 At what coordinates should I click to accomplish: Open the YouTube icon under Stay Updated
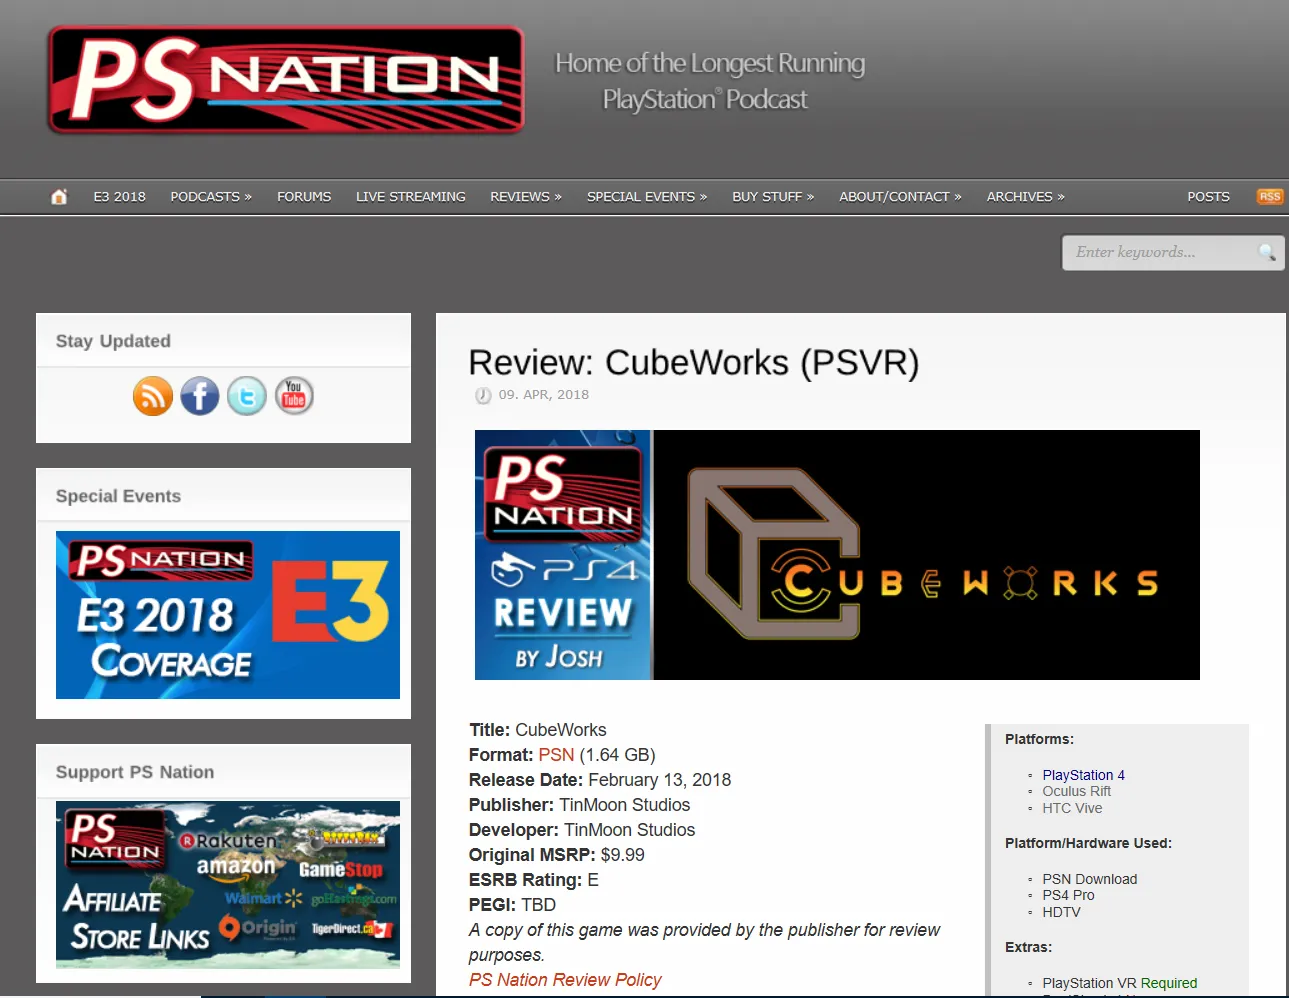point(294,396)
